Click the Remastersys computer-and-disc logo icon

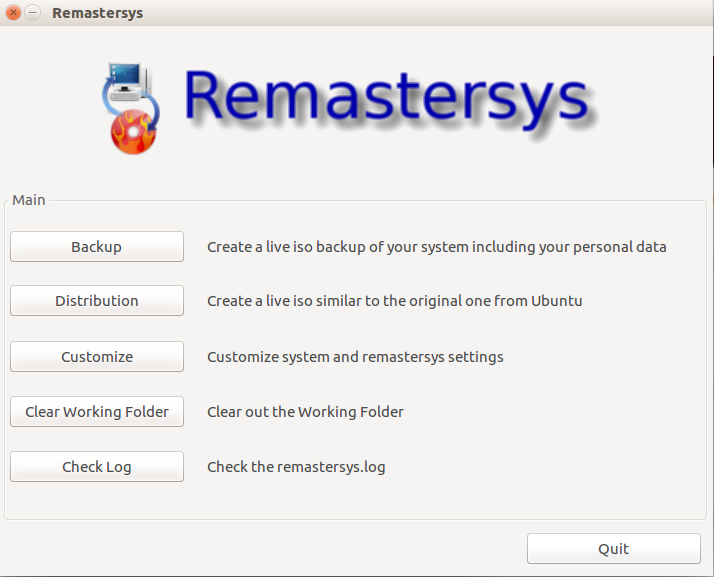coord(131,108)
